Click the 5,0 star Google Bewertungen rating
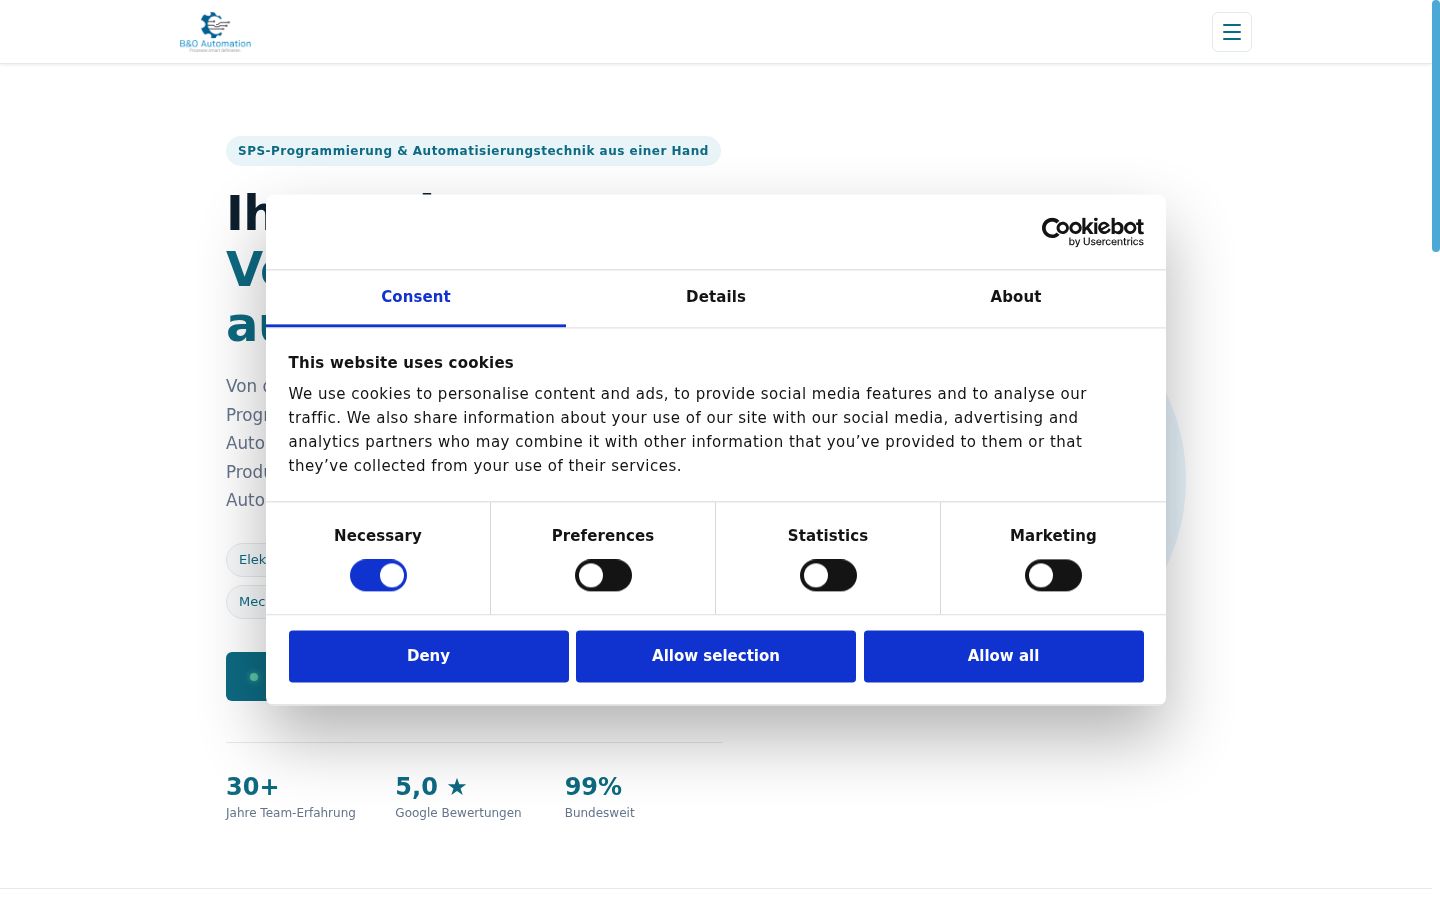This screenshot has width=1440, height=900. click(458, 797)
